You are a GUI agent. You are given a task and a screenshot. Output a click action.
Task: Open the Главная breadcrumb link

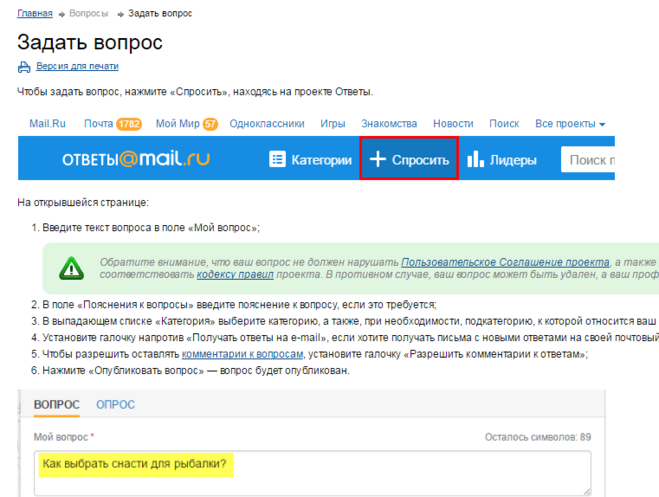[x=36, y=14]
